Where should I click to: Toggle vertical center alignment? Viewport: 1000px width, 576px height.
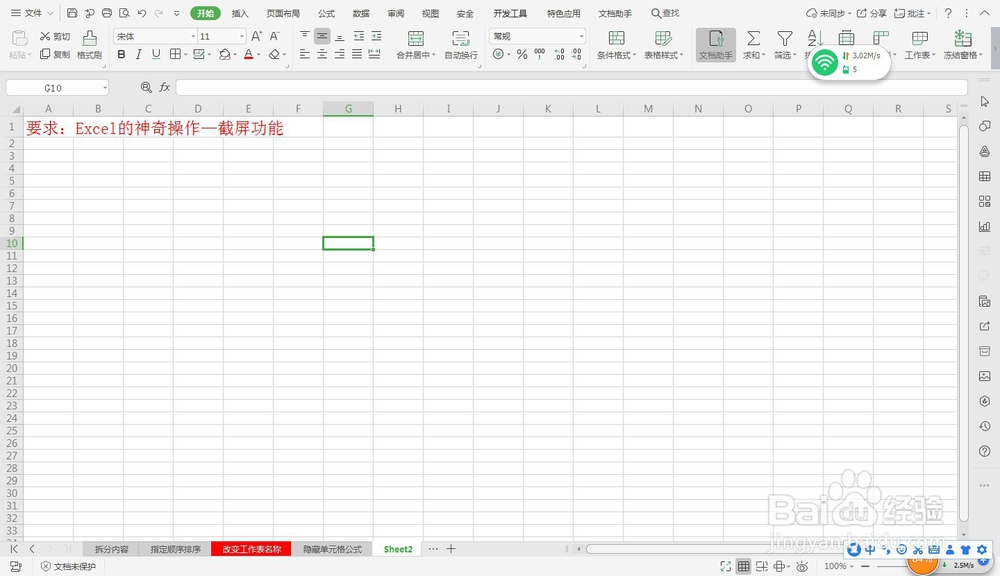pyautogui.click(x=322, y=36)
